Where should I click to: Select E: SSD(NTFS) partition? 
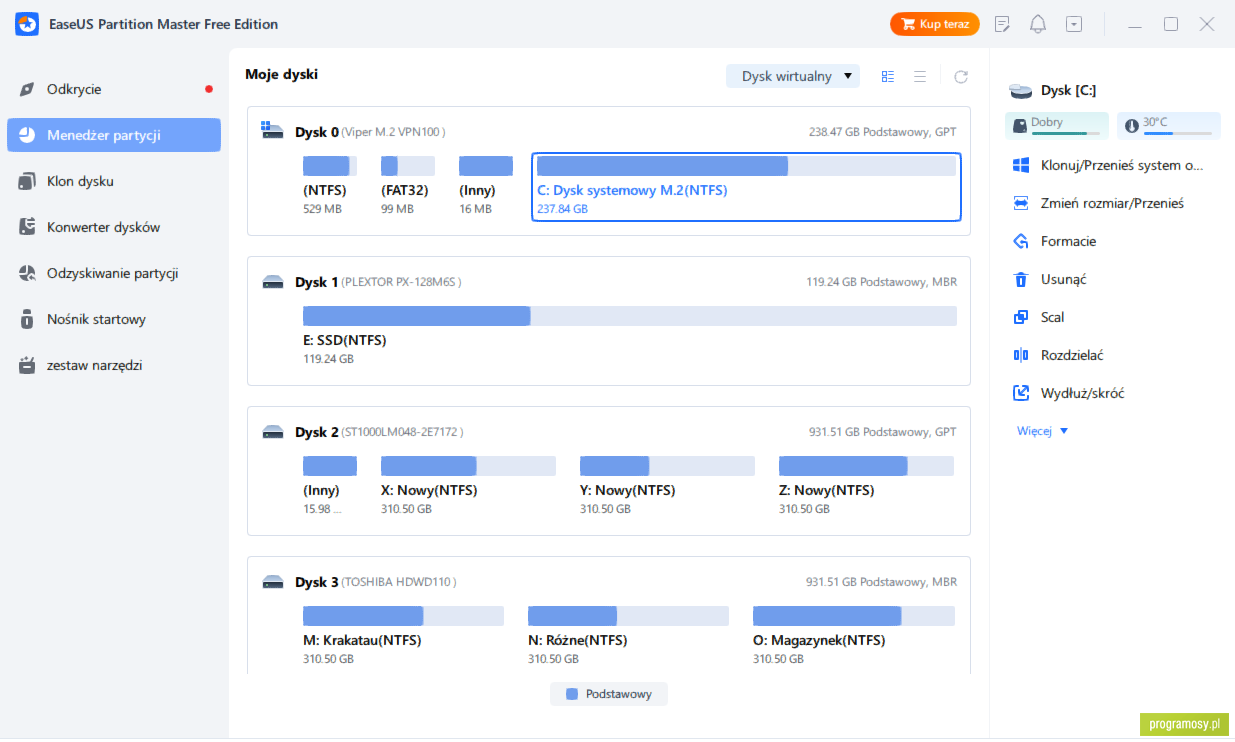pyautogui.click(x=630, y=336)
